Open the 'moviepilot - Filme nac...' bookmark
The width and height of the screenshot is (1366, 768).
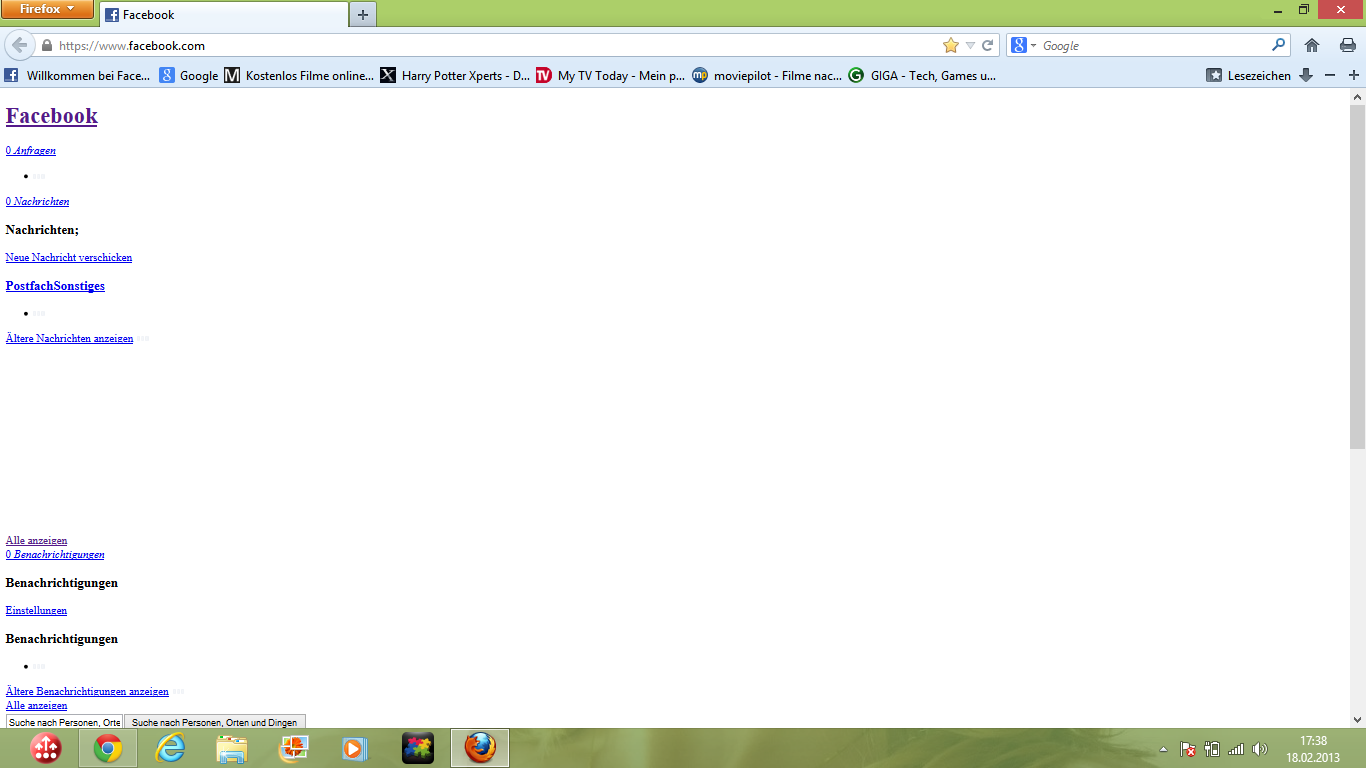point(767,75)
